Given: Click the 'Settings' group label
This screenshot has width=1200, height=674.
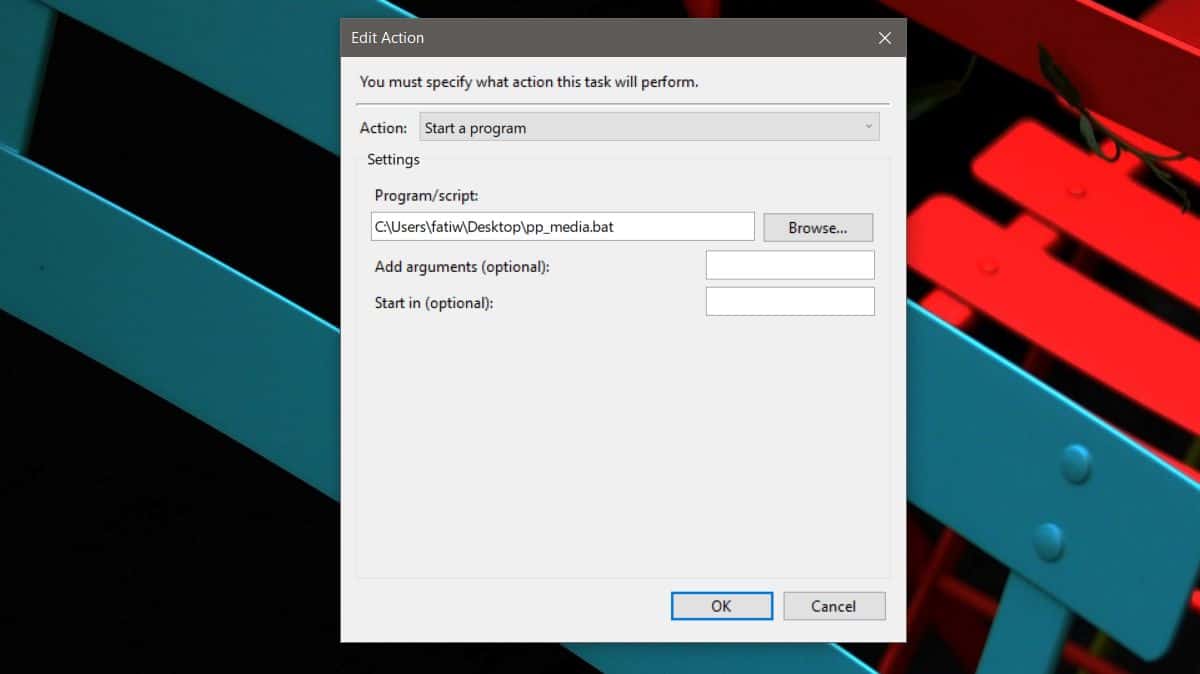Looking at the screenshot, I should click(x=393, y=159).
